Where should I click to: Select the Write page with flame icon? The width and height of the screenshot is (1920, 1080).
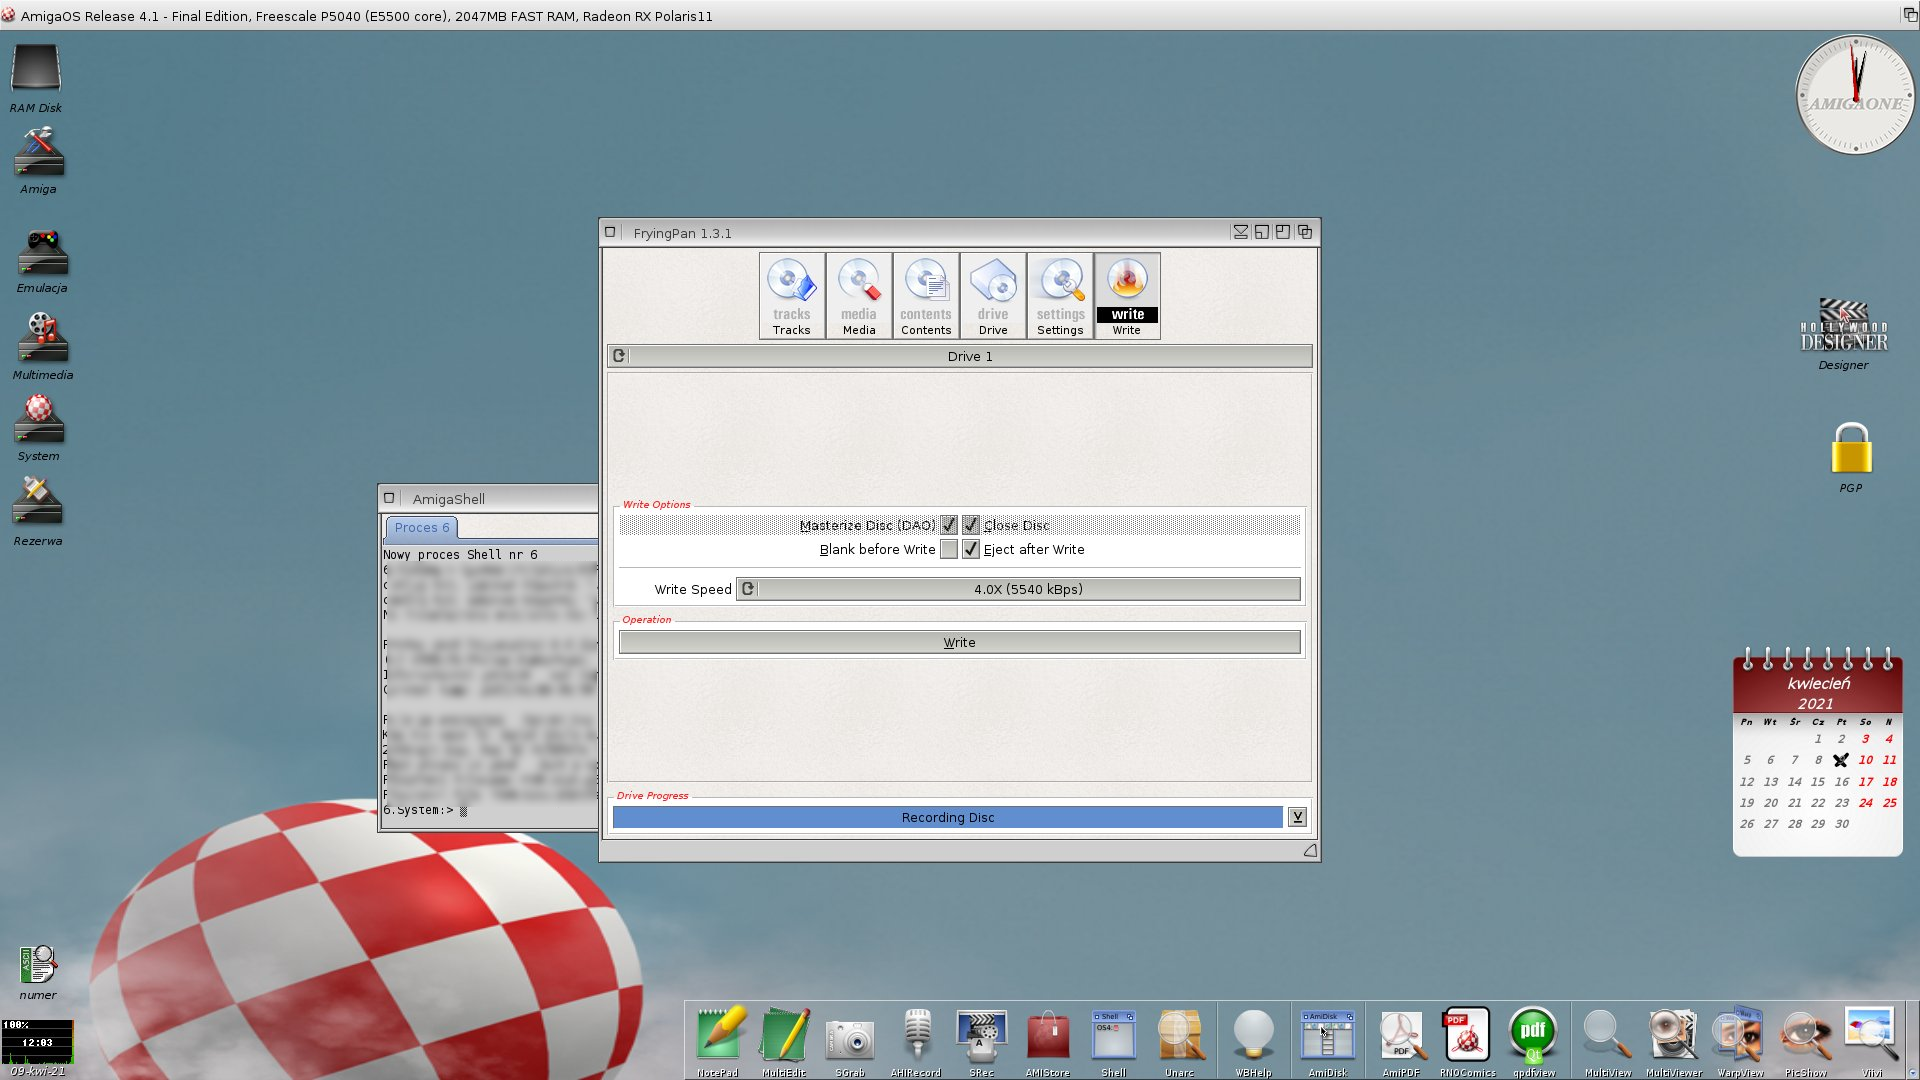1127,296
